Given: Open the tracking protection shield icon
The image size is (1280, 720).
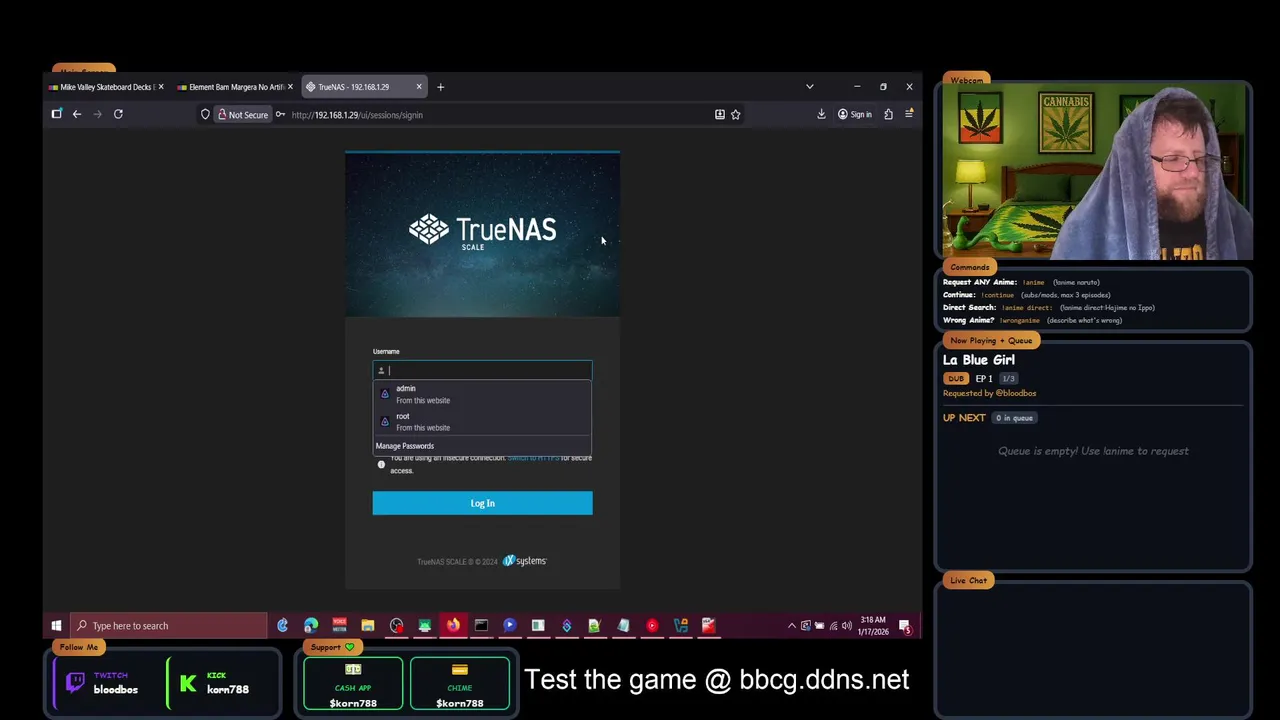Looking at the screenshot, I should tap(205, 114).
